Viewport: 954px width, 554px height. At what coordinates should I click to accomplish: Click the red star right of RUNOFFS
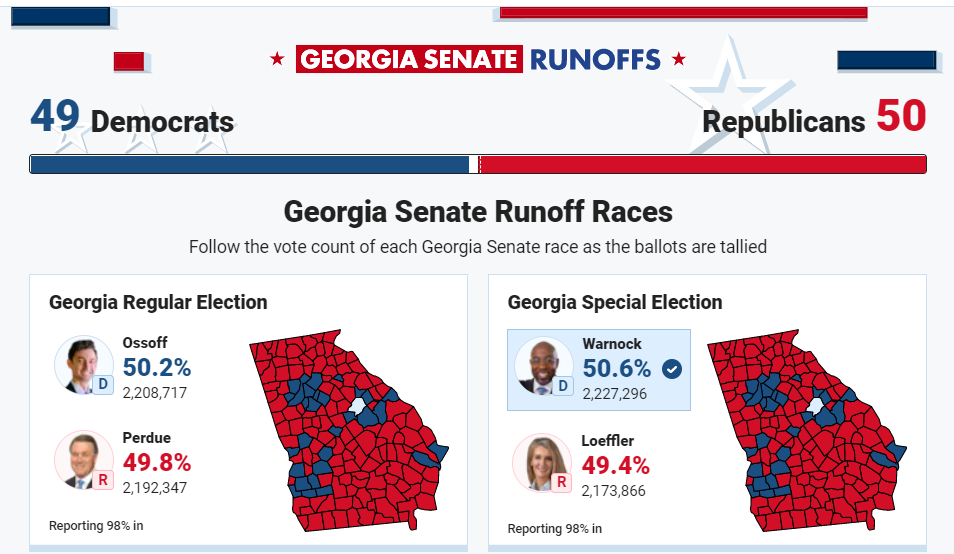(679, 59)
